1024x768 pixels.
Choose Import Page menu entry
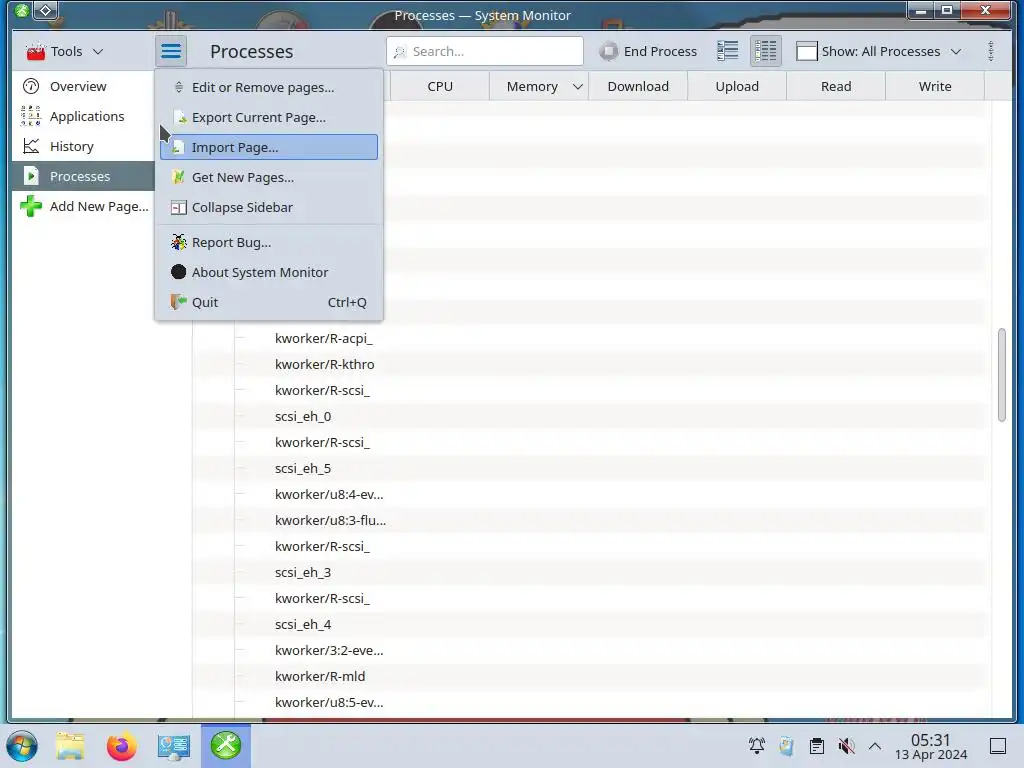[269, 147]
